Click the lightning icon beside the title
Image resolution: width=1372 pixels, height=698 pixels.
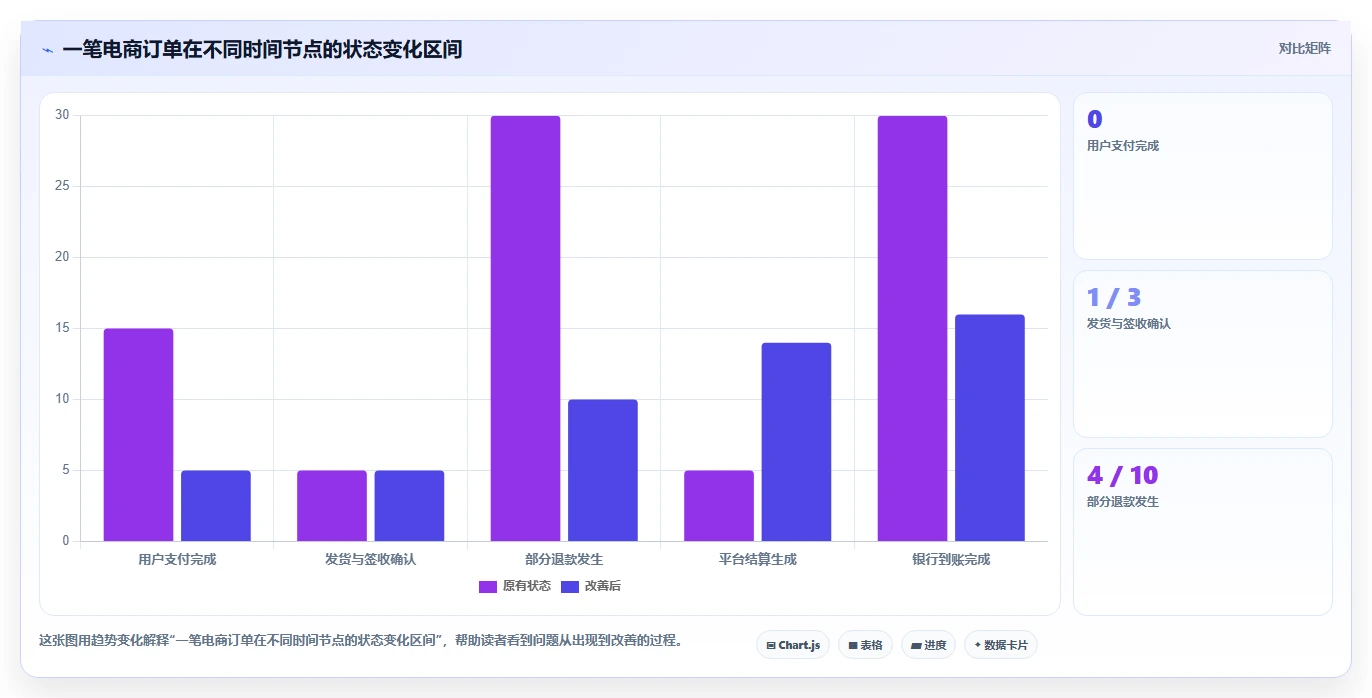tap(48, 50)
